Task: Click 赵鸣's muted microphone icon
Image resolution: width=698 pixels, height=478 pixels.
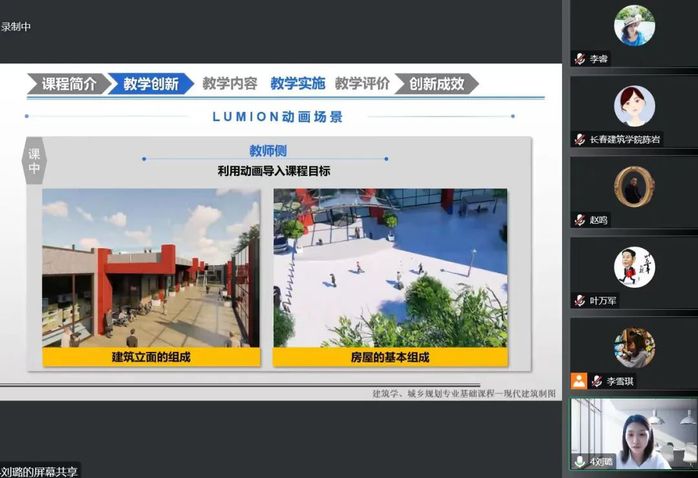Action: tap(580, 220)
